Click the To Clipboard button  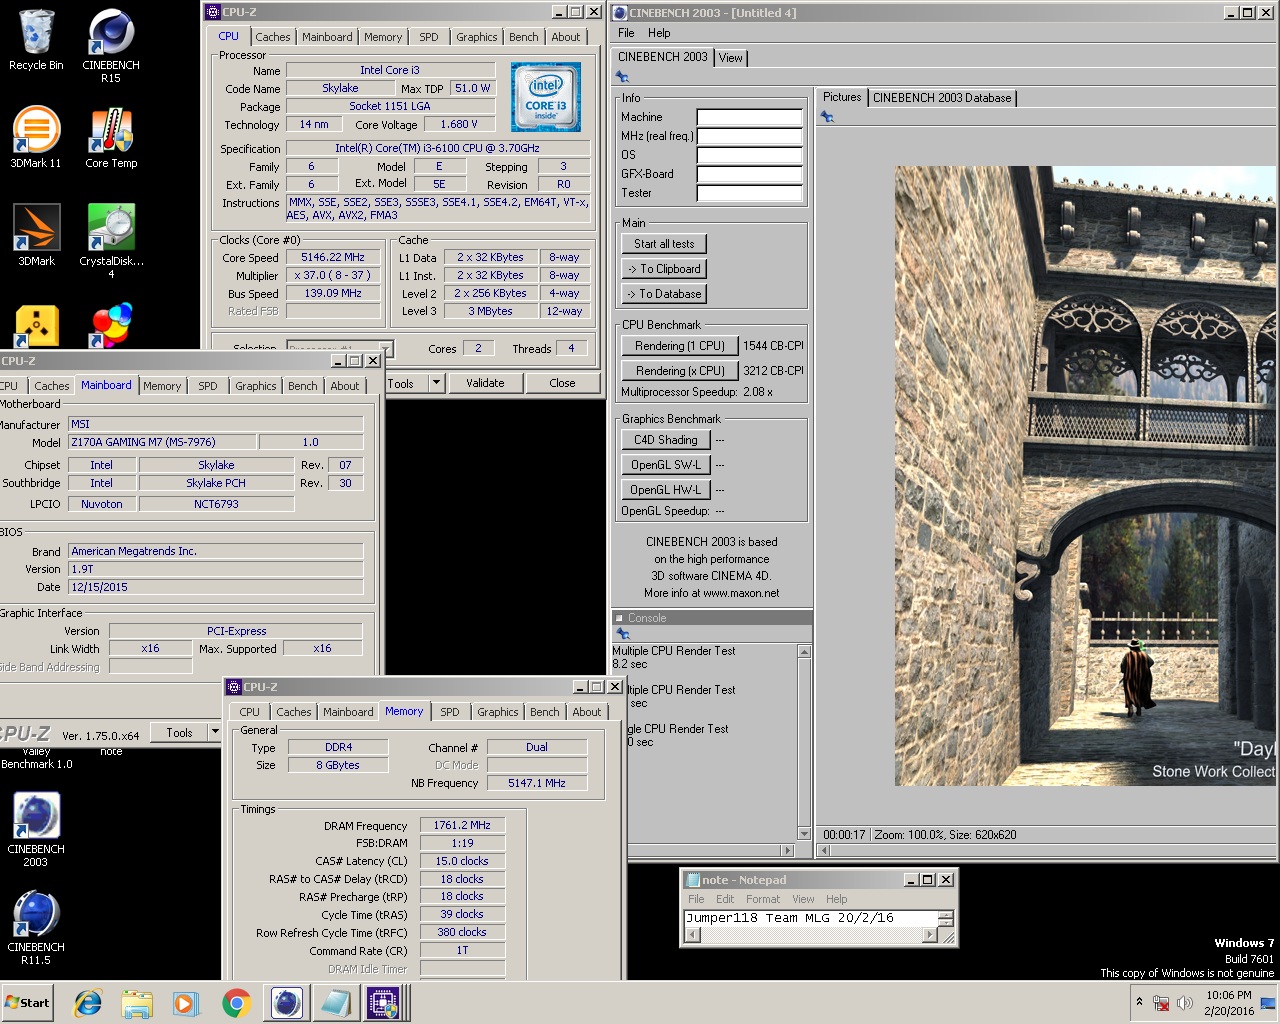[x=664, y=269]
